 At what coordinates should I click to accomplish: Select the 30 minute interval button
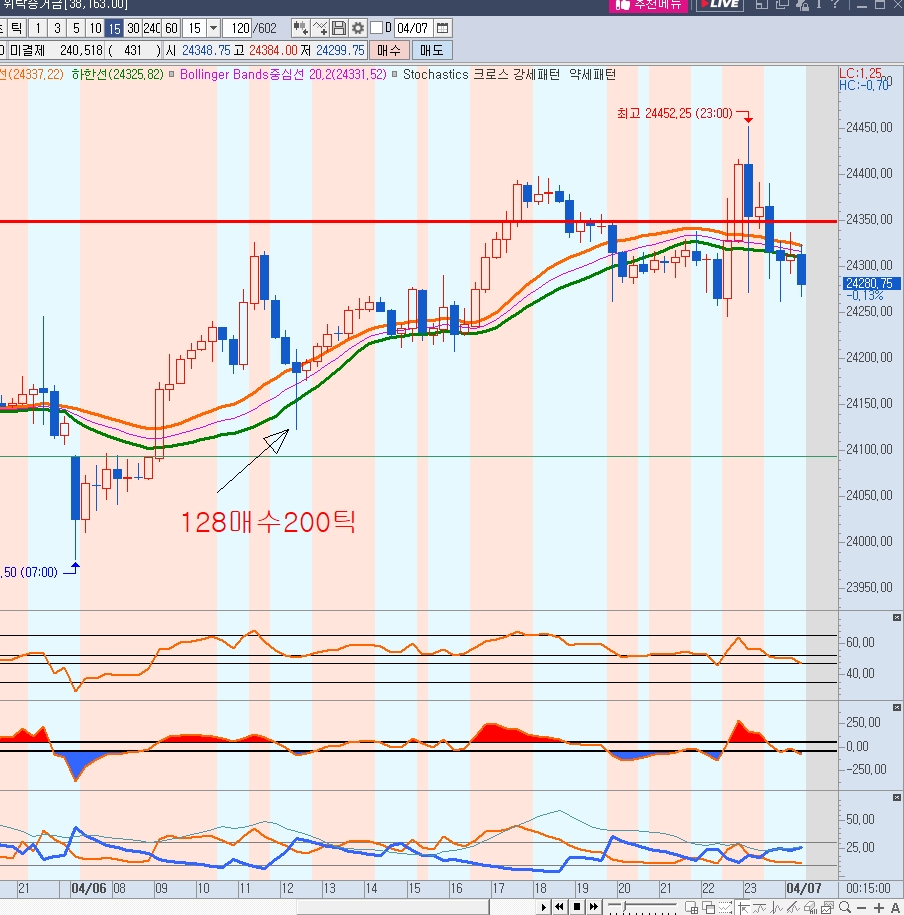pyautogui.click(x=133, y=28)
